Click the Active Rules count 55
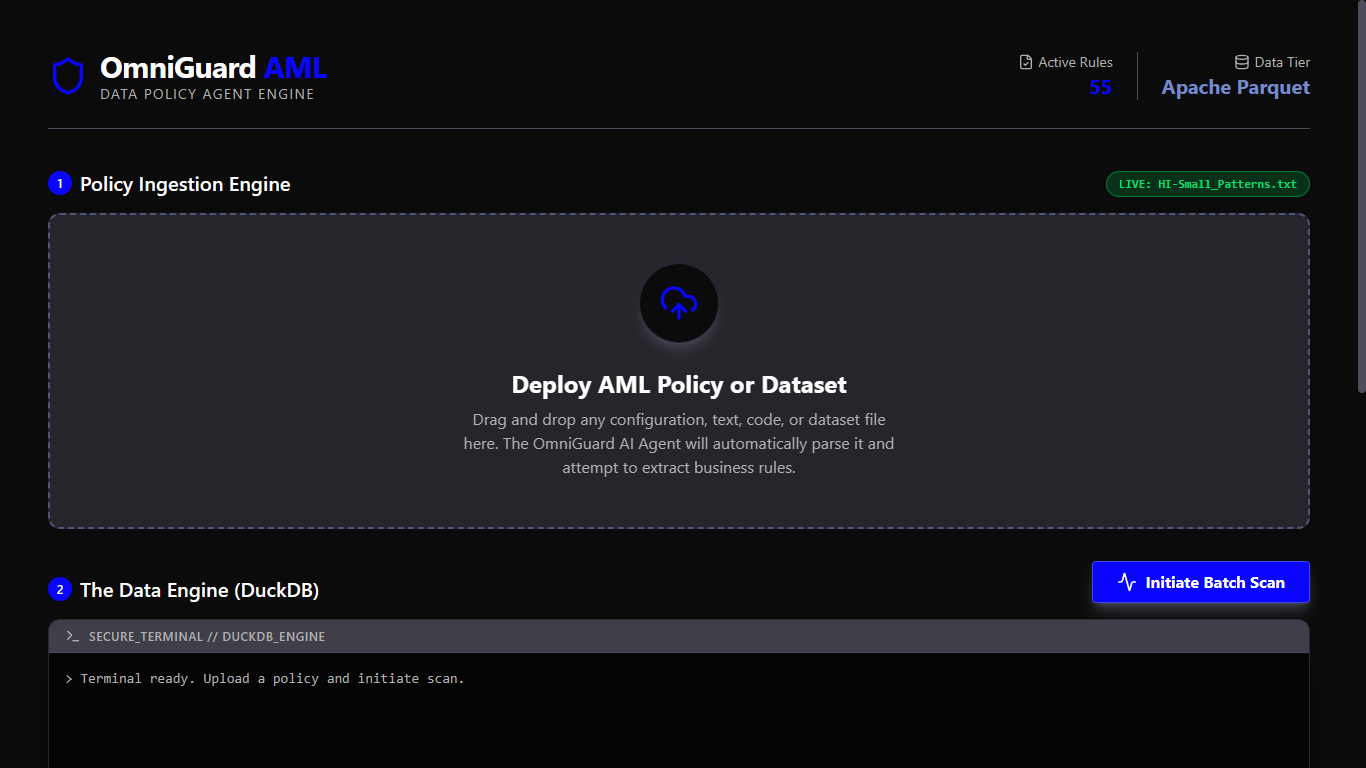The image size is (1366, 768). [x=1100, y=88]
